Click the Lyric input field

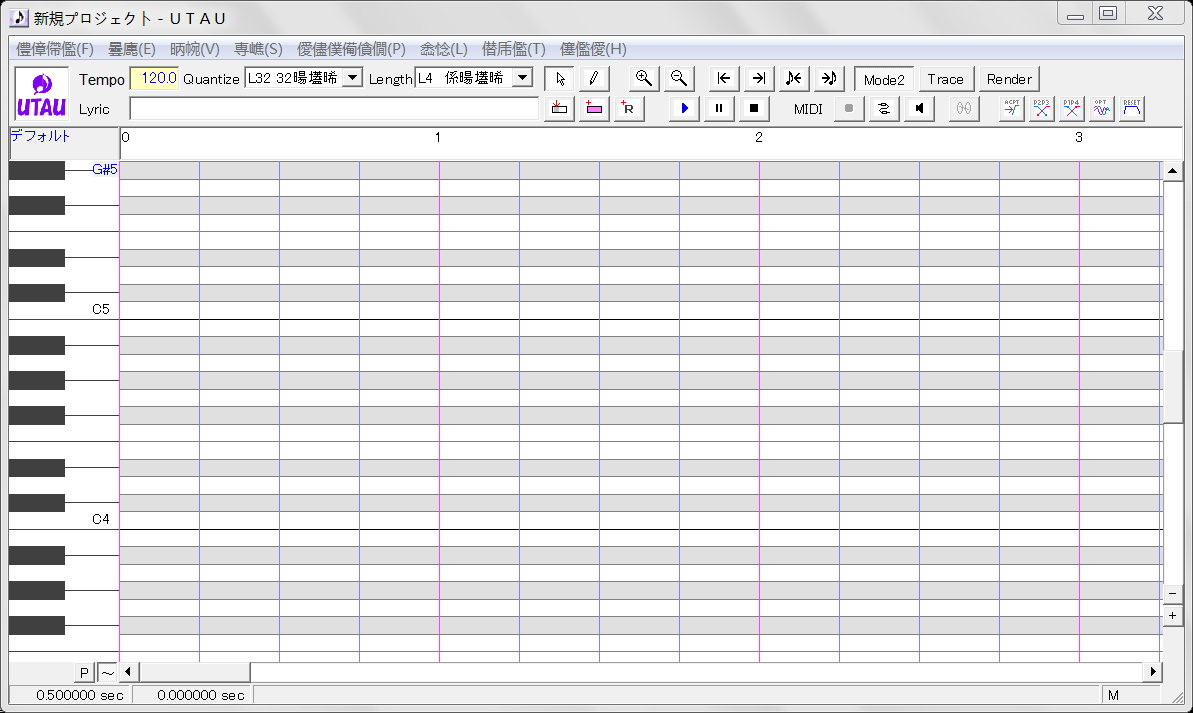334,109
